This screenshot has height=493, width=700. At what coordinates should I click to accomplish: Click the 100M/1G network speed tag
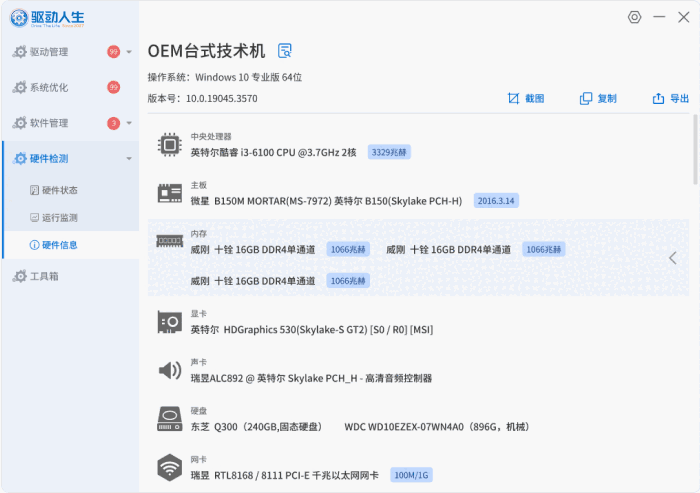(x=411, y=475)
